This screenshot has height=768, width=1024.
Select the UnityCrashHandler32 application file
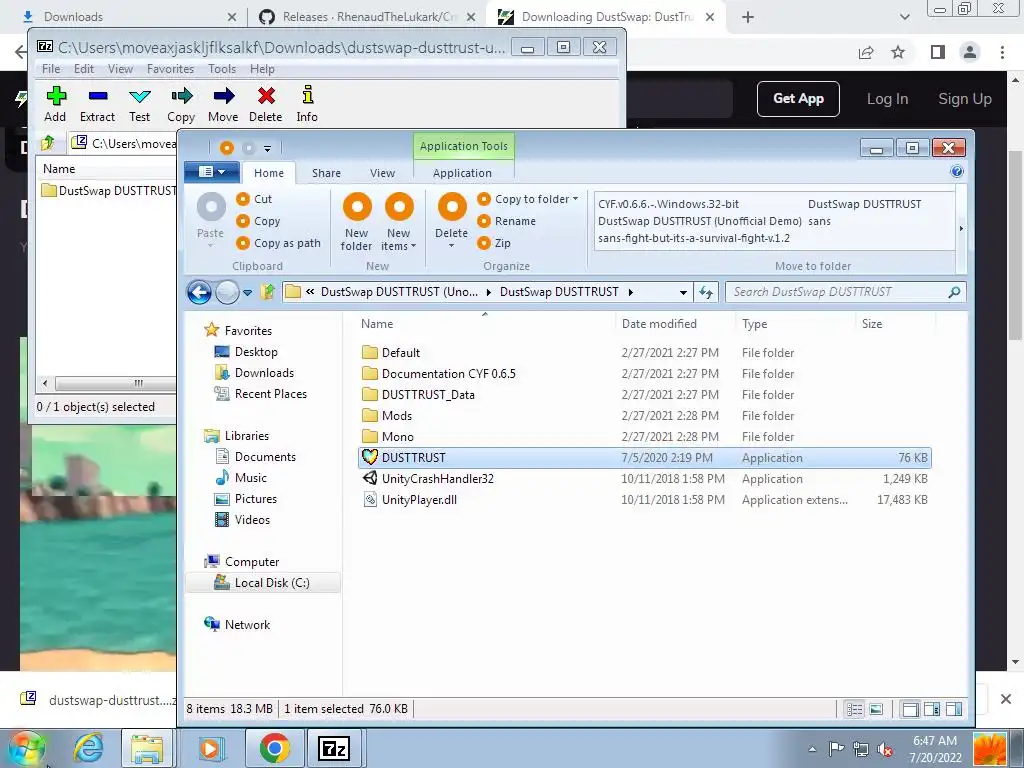pos(645,479)
